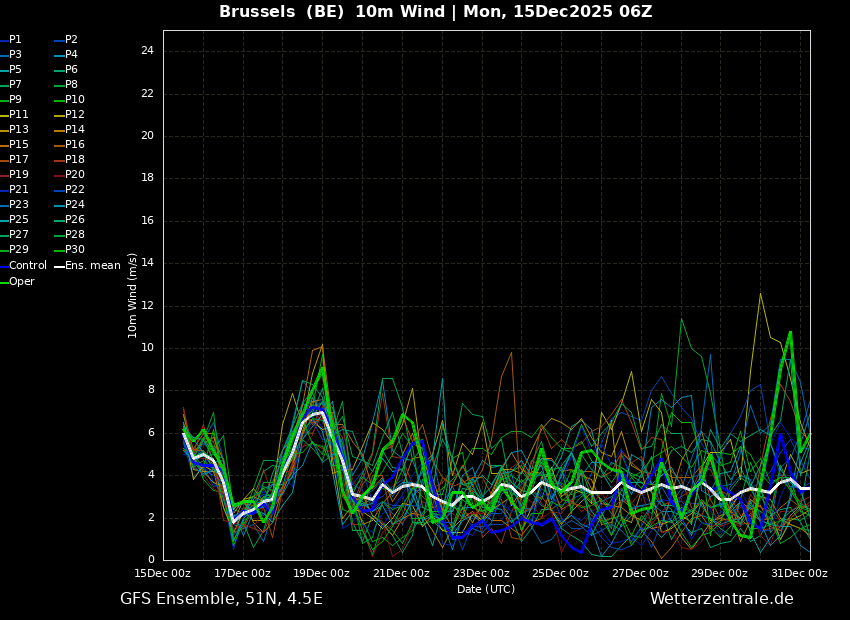The width and height of the screenshot is (850, 620).
Task: Click the green Oper line swatch
Action: pyautogui.click(x=4, y=282)
